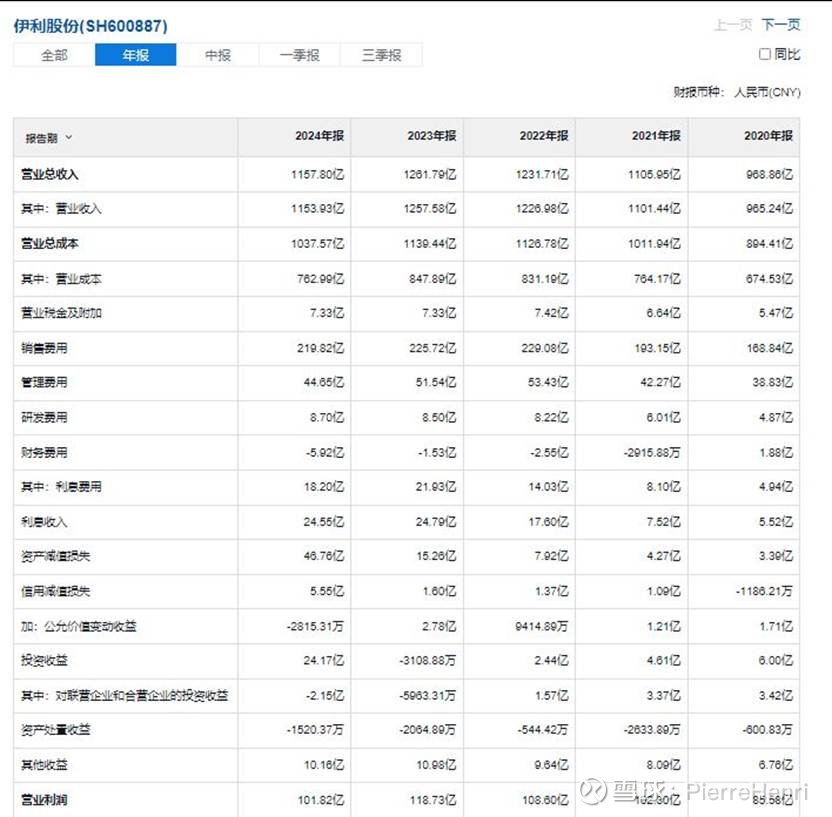Click the 2020年报 column header
Image resolution: width=832 pixels, height=817 pixels.
tap(768, 136)
